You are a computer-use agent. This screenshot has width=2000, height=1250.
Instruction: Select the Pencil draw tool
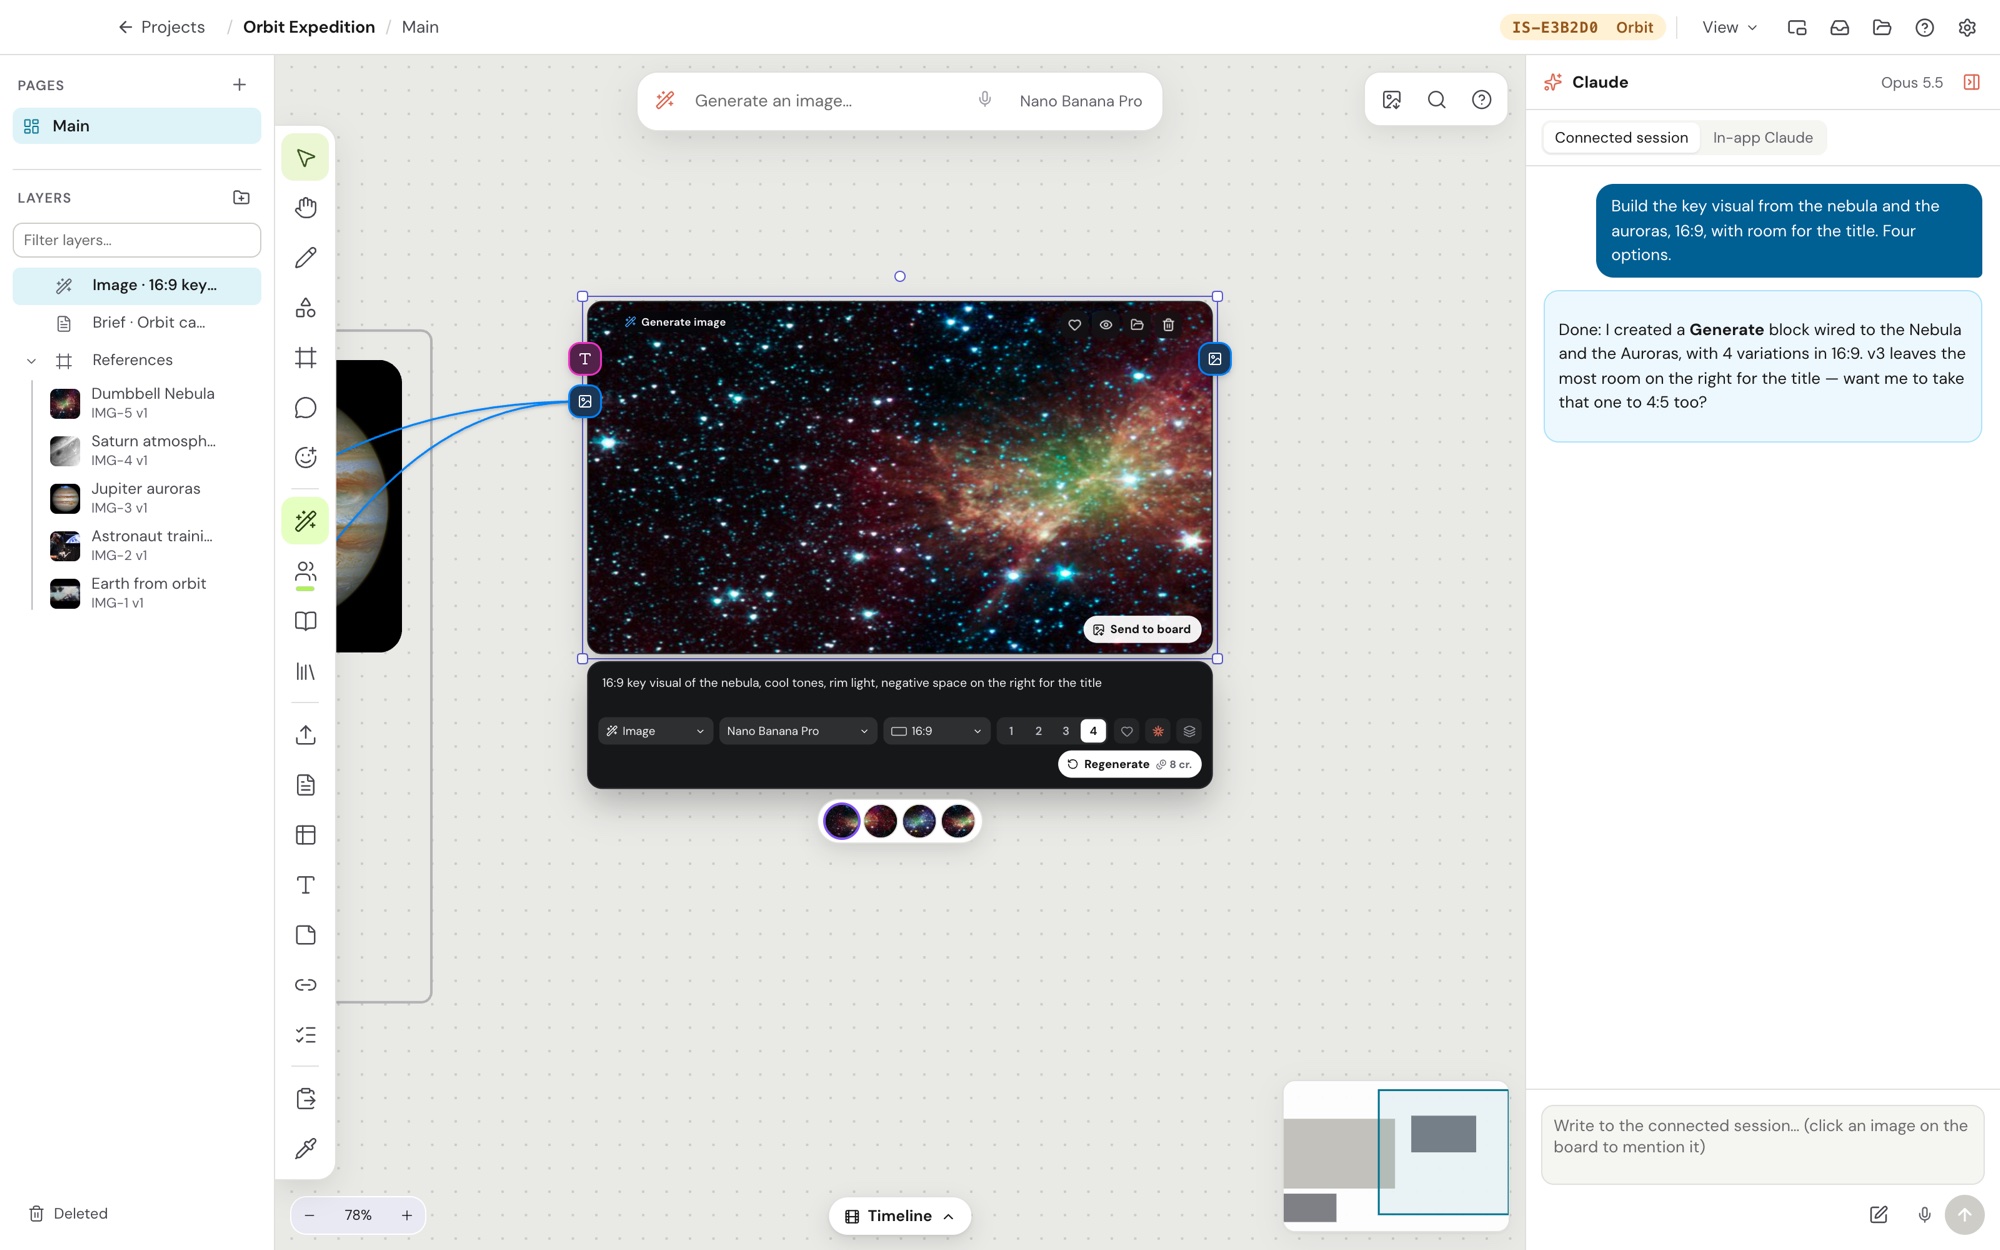(306, 258)
